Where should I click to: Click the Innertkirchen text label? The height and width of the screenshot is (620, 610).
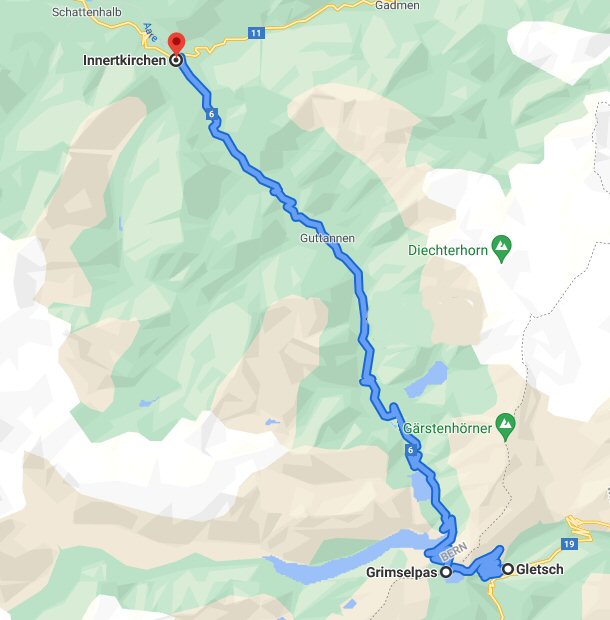125,60
